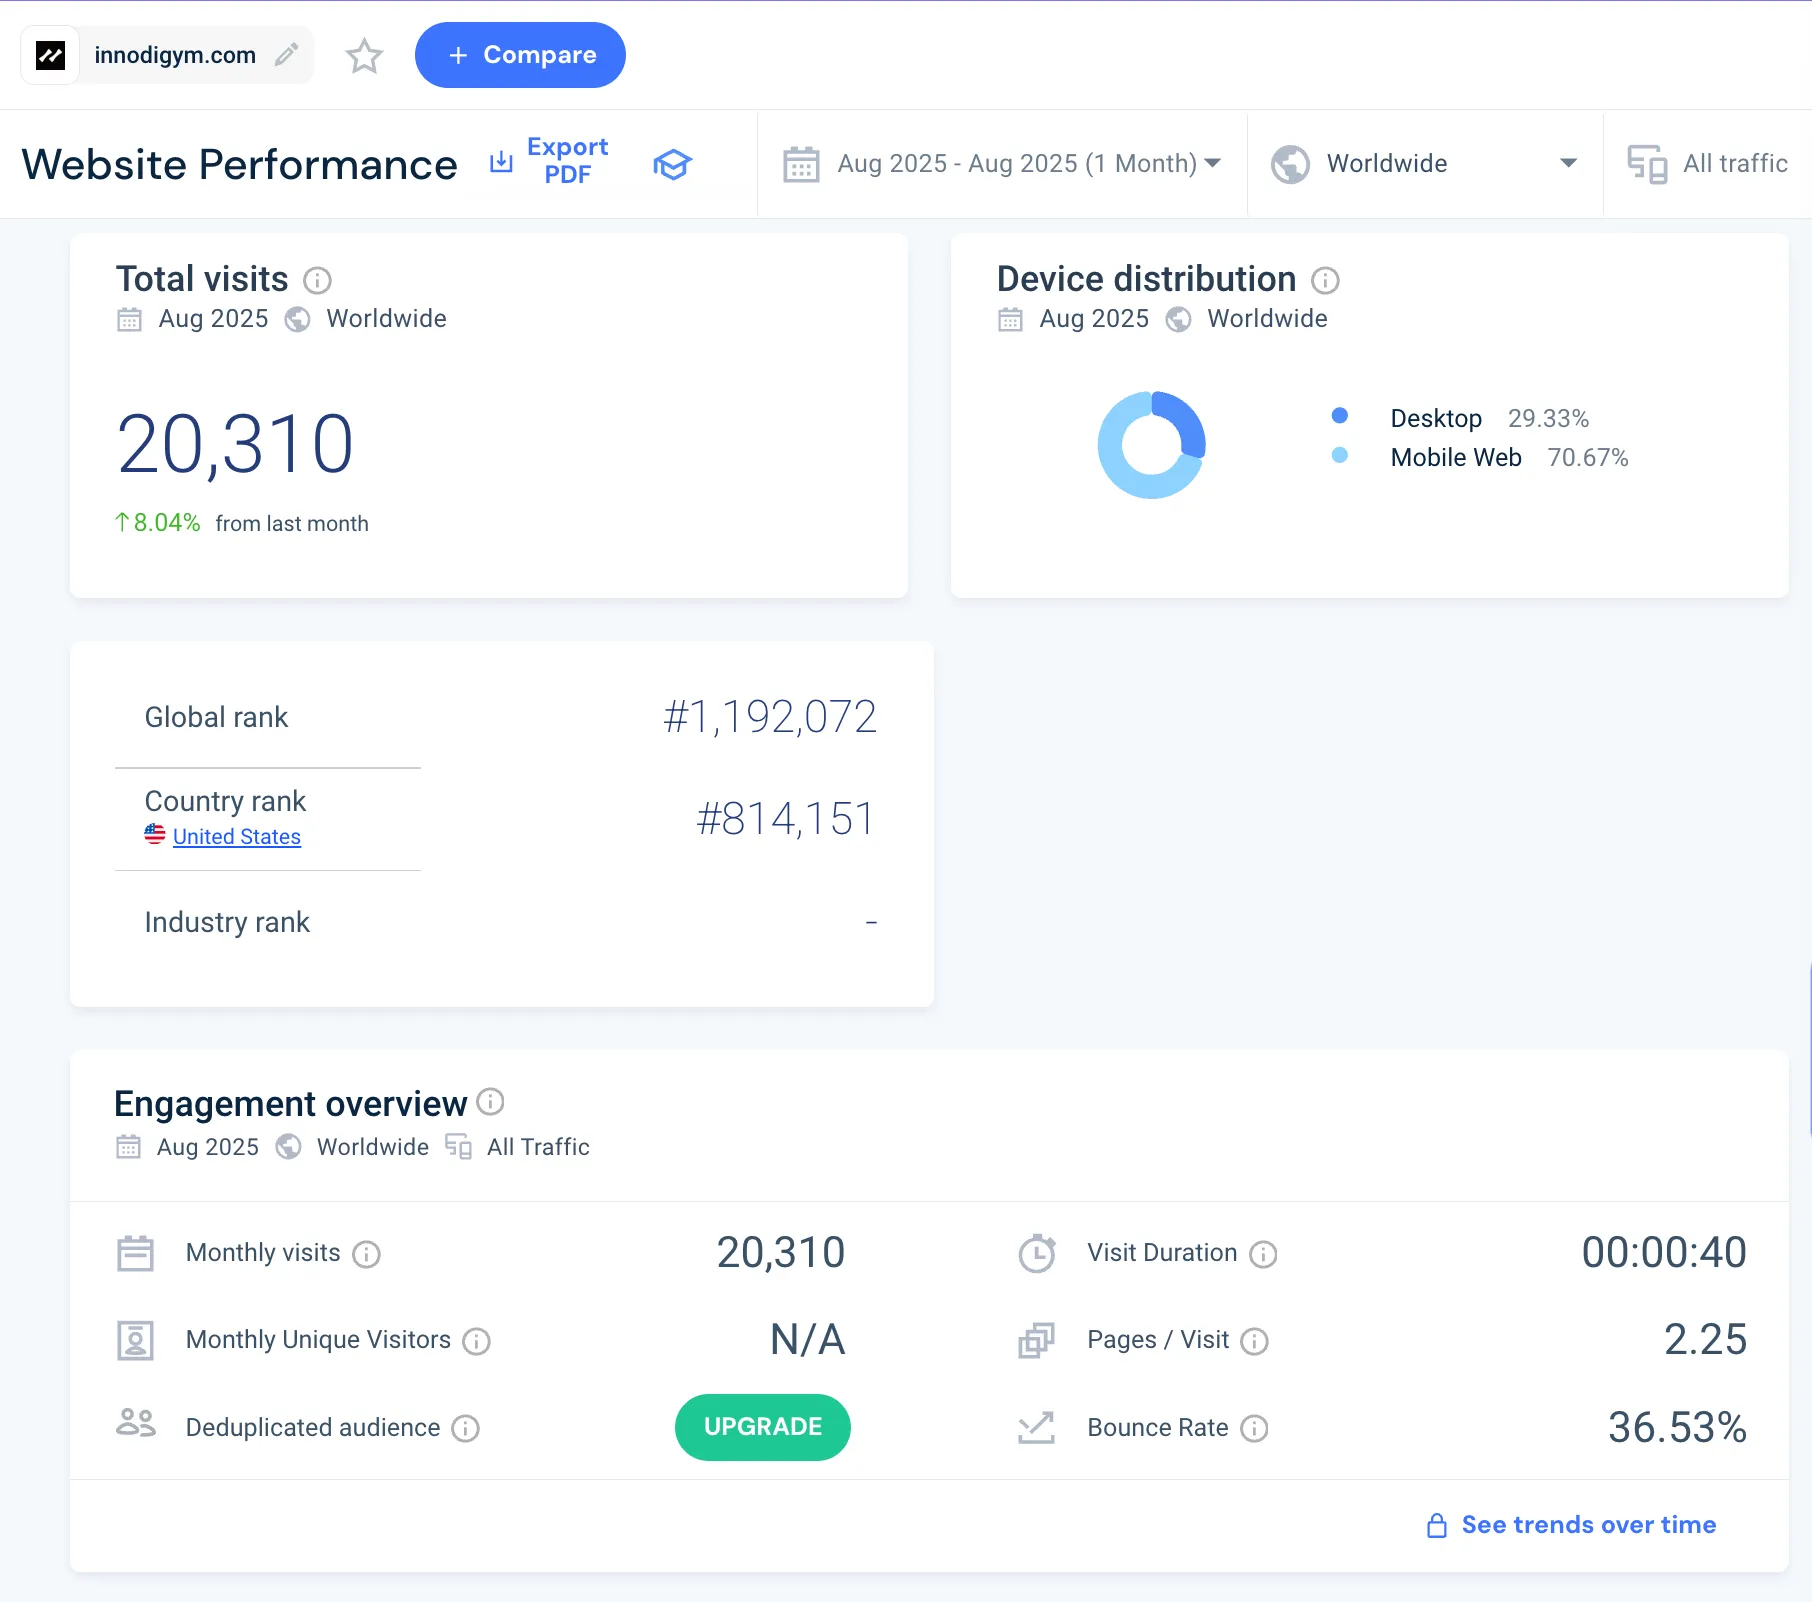Open the Aug 2025 date range dropdown

click(x=1002, y=164)
